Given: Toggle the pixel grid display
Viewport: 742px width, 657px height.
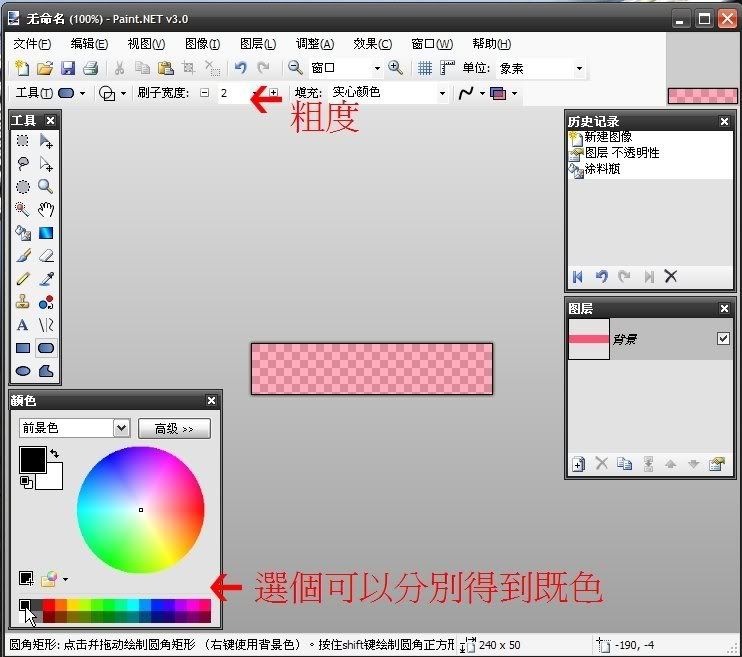Looking at the screenshot, I should point(424,68).
